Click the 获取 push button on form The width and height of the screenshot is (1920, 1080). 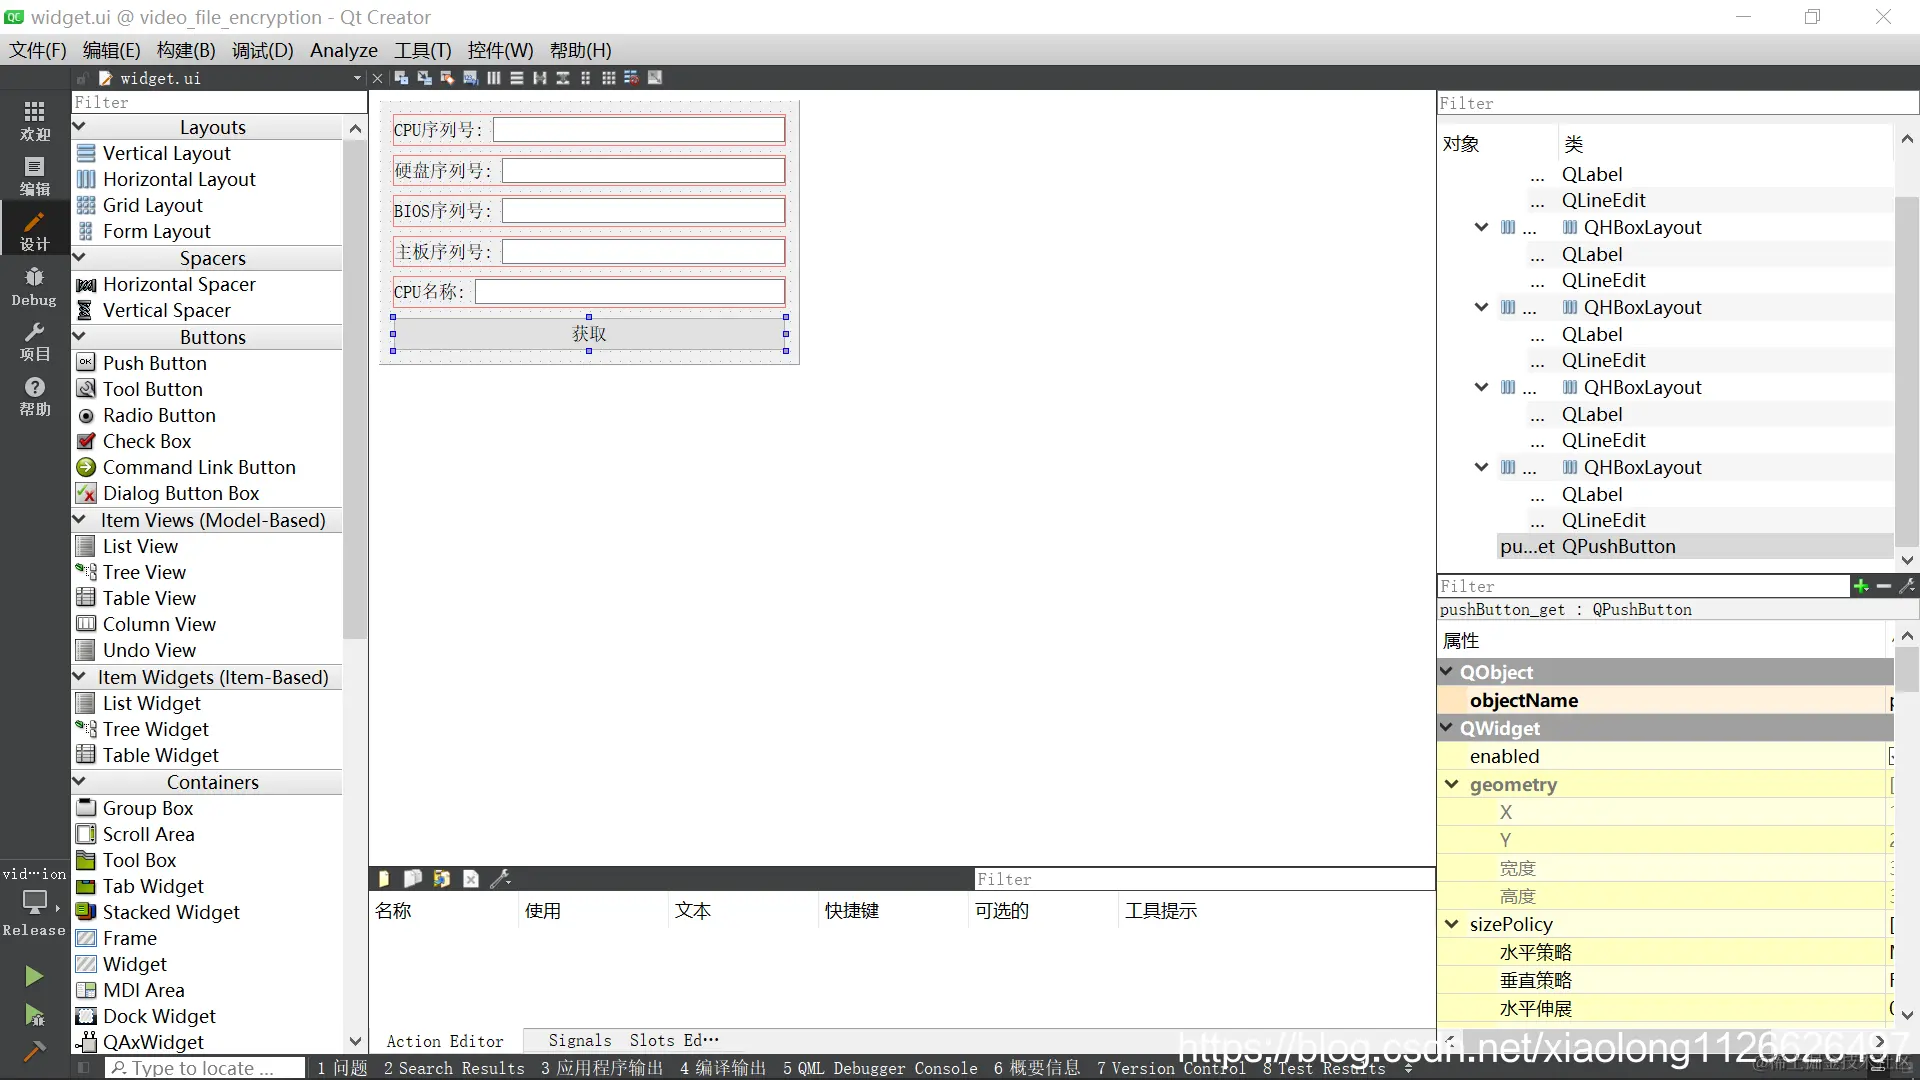pos(589,334)
